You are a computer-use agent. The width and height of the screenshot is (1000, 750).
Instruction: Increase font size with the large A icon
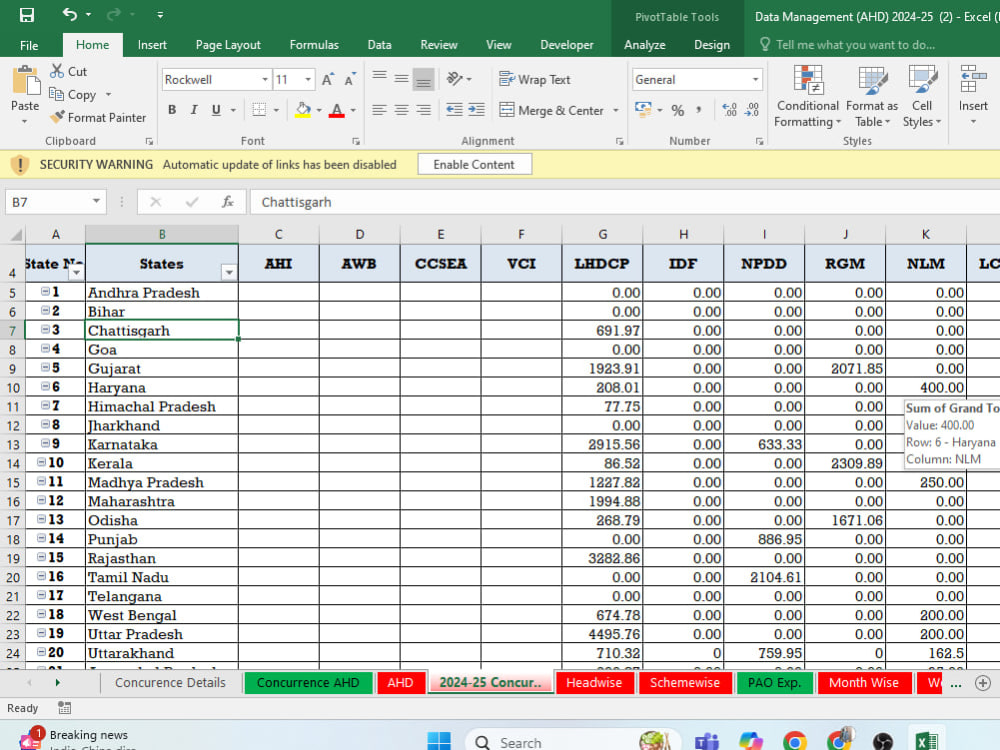pos(327,80)
